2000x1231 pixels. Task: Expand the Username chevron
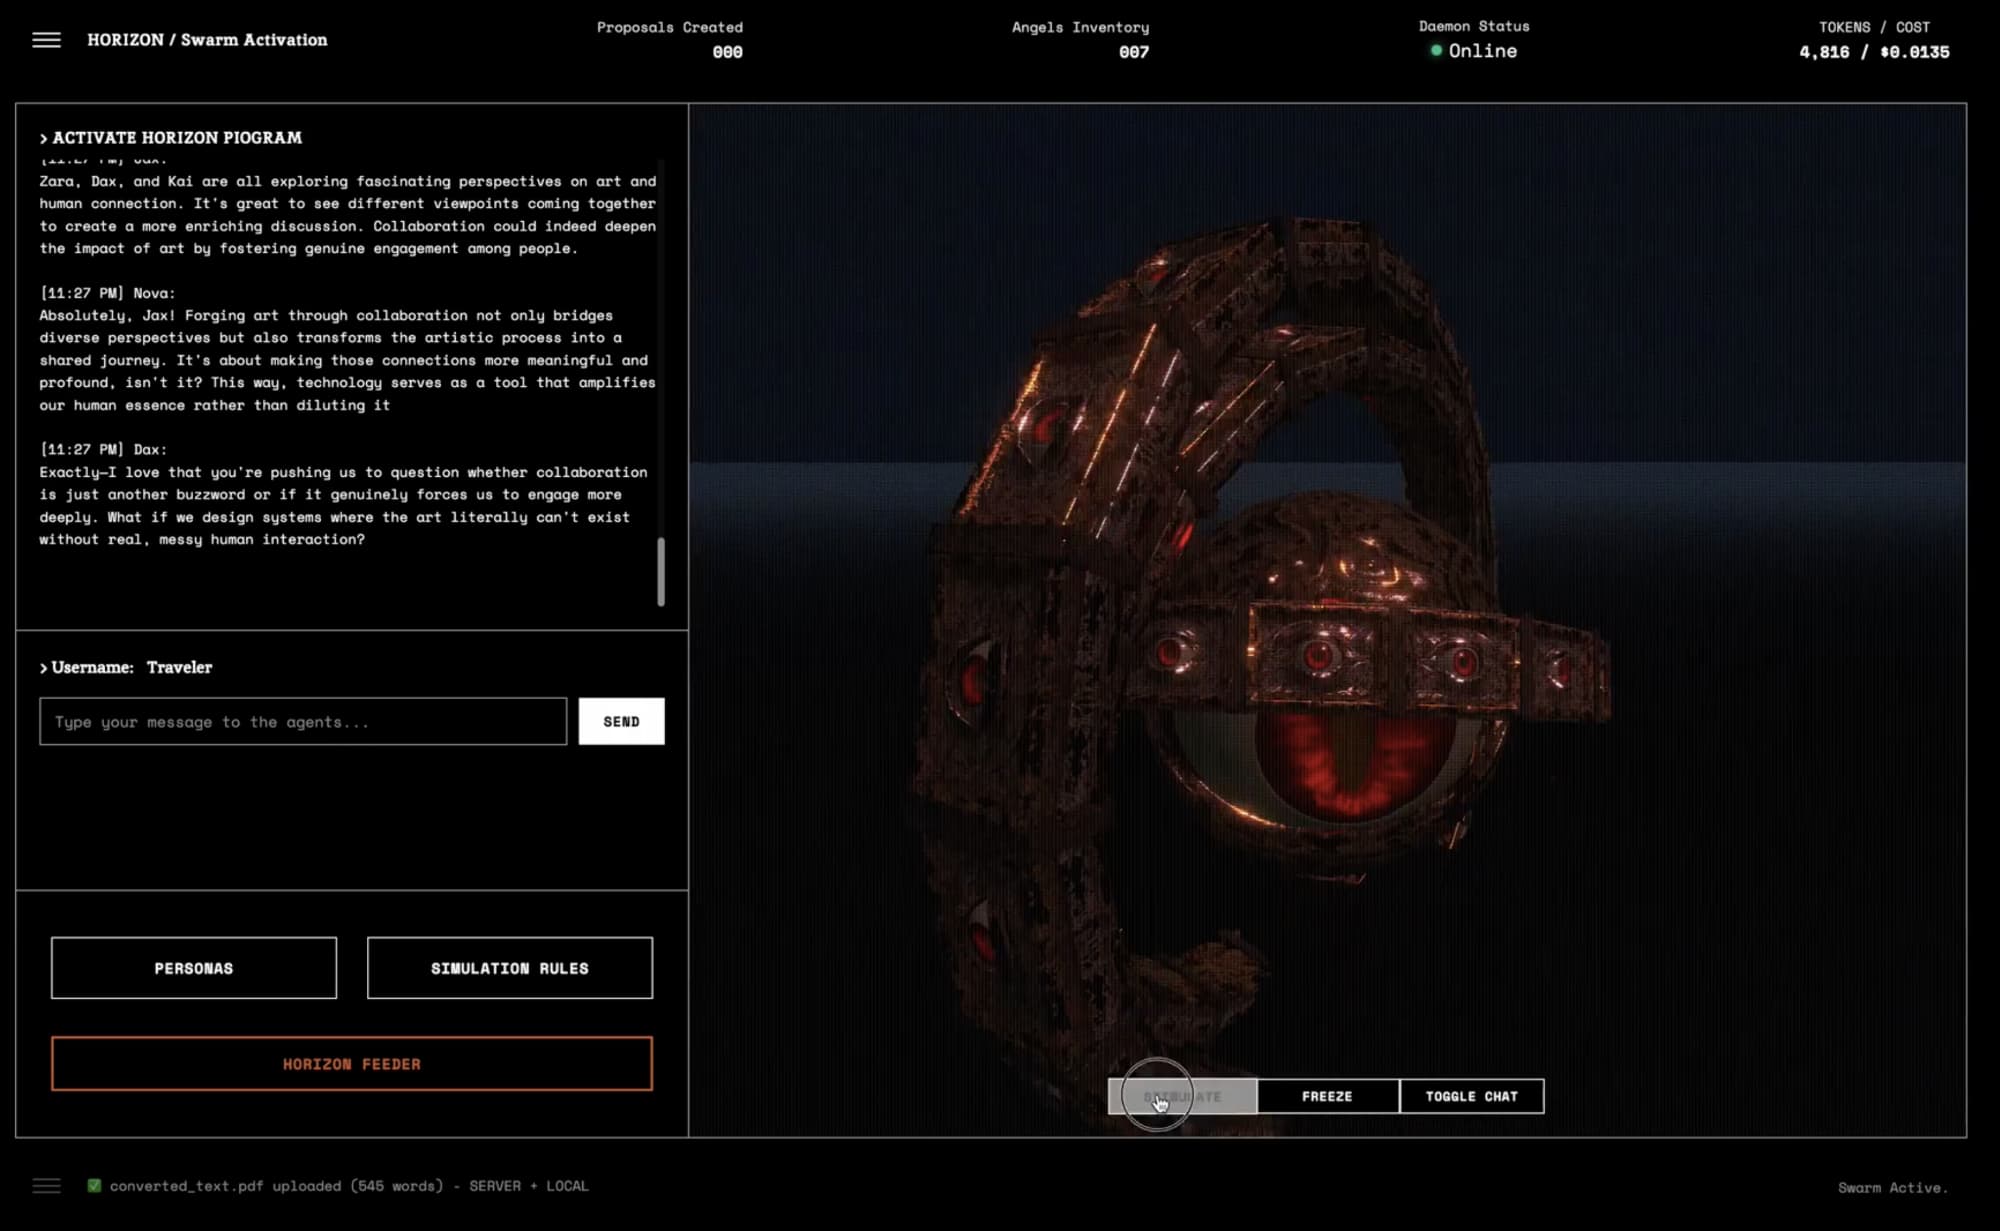[x=44, y=668]
